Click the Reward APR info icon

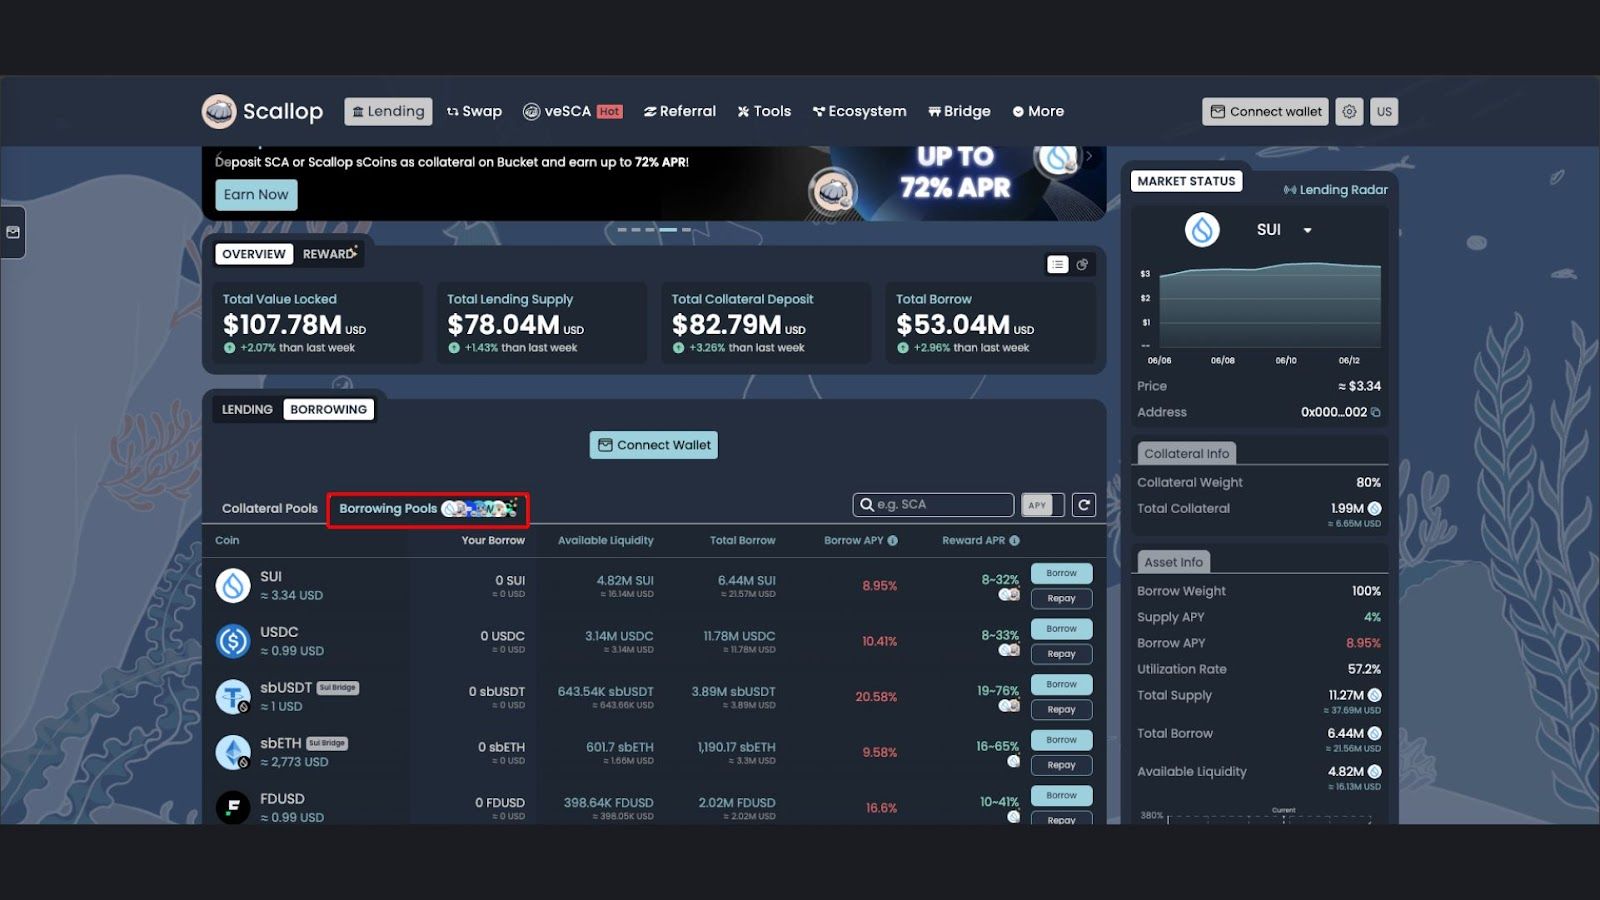(x=1014, y=540)
